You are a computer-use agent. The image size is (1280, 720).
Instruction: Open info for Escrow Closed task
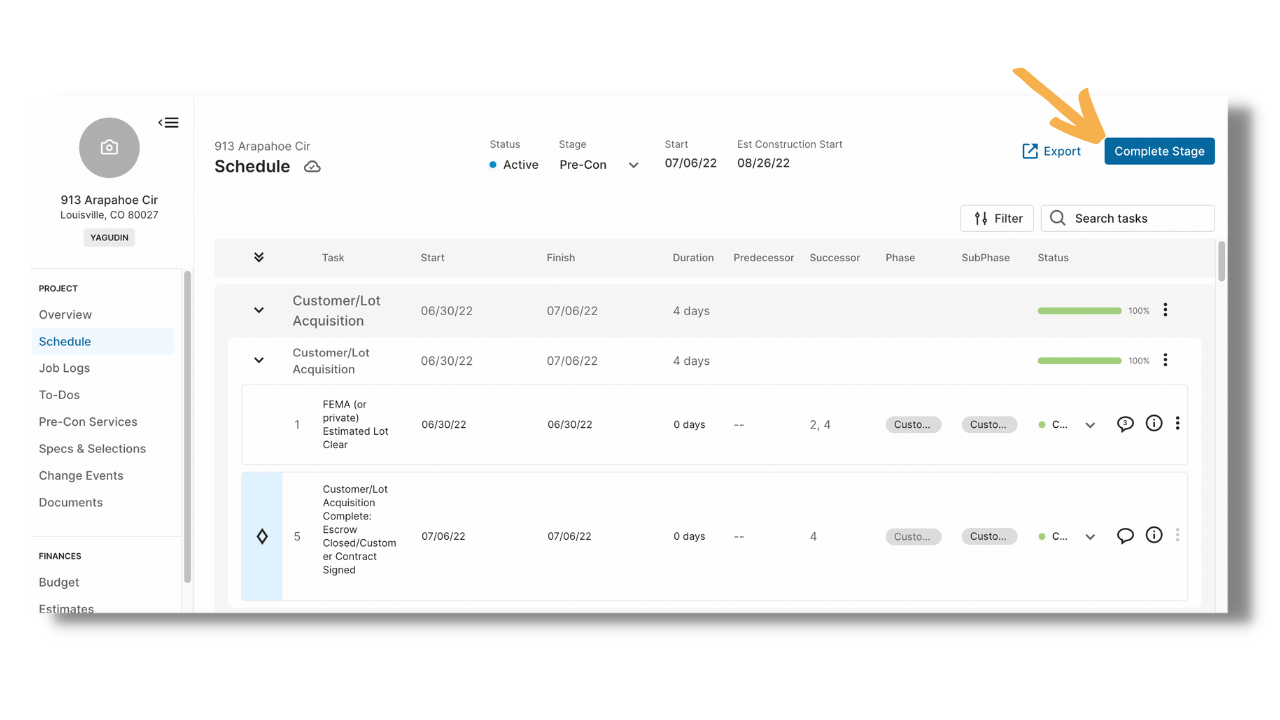click(1154, 536)
